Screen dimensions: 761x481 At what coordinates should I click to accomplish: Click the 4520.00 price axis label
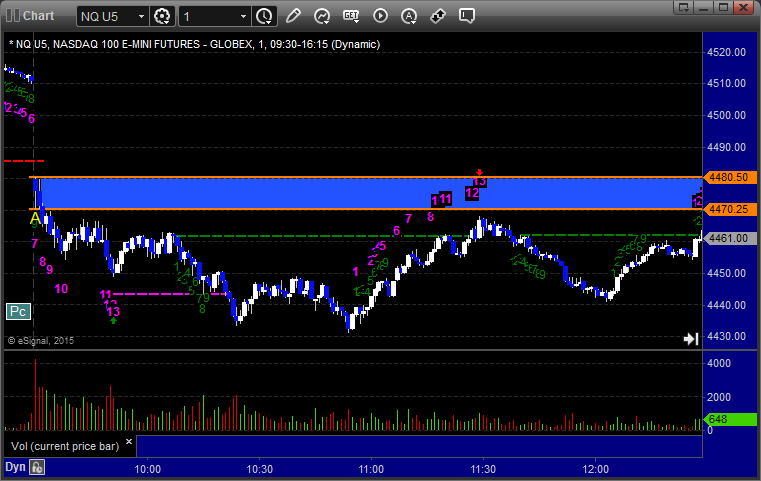pos(727,52)
